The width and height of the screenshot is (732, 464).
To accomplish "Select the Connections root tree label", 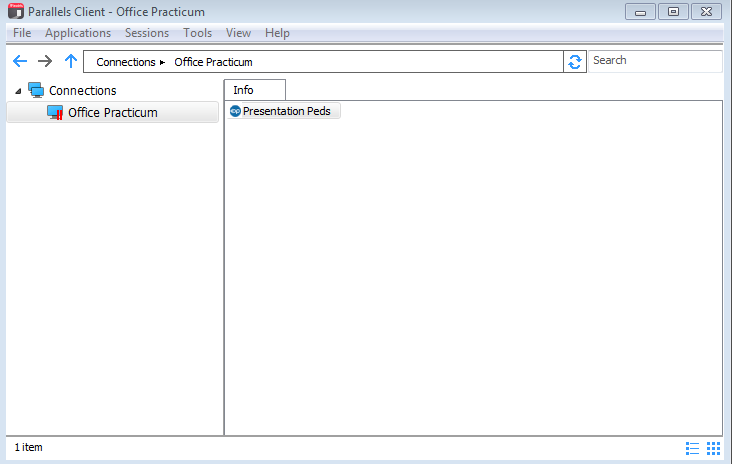I will pyautogui.click(x=83, y=91).
